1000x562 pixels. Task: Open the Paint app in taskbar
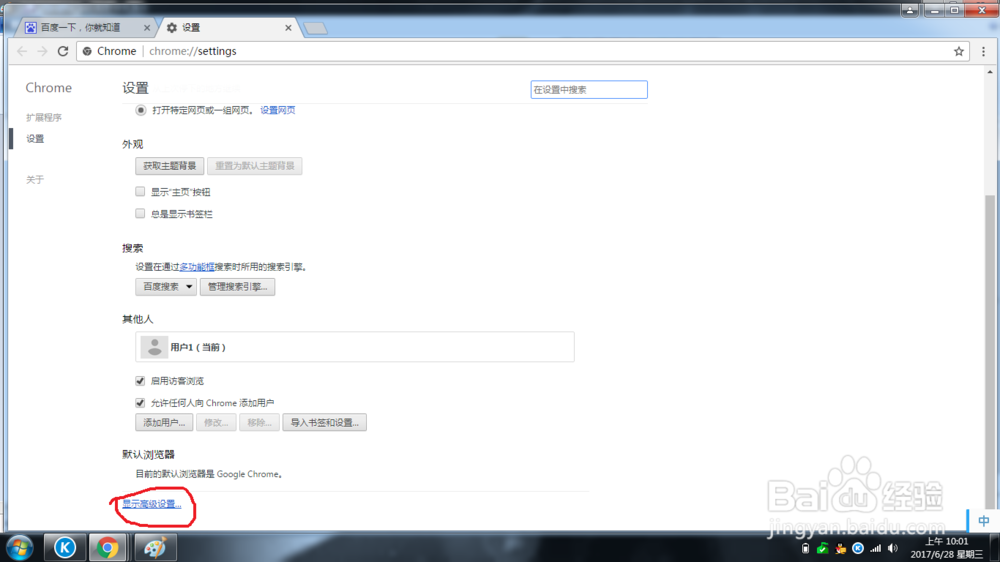[x=155, y=547]
